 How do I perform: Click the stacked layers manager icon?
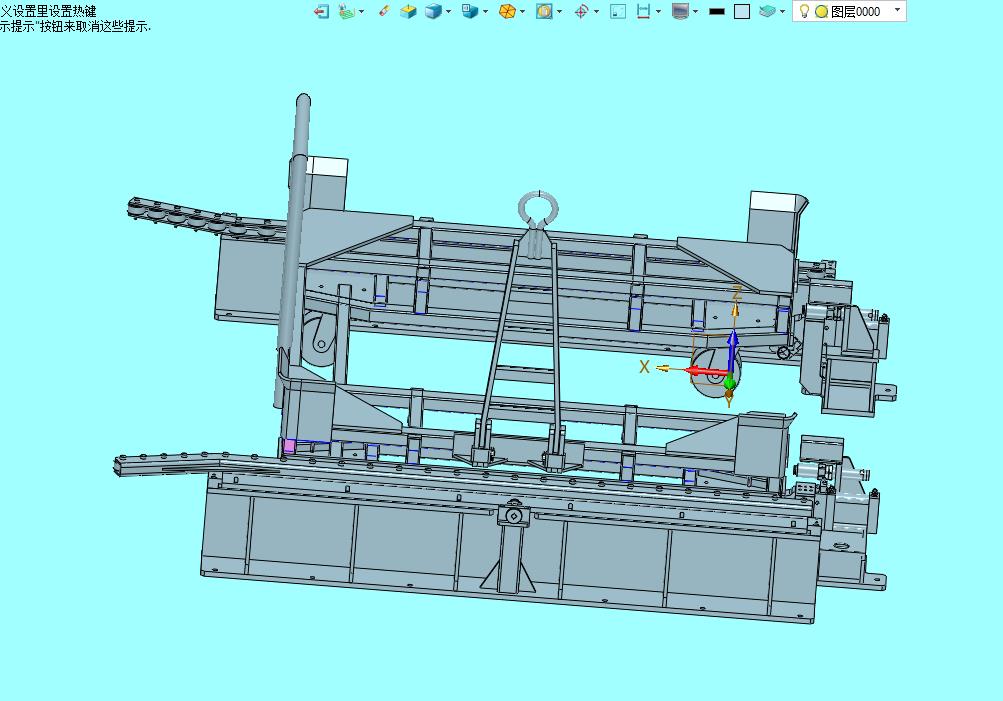pos(767,11)
